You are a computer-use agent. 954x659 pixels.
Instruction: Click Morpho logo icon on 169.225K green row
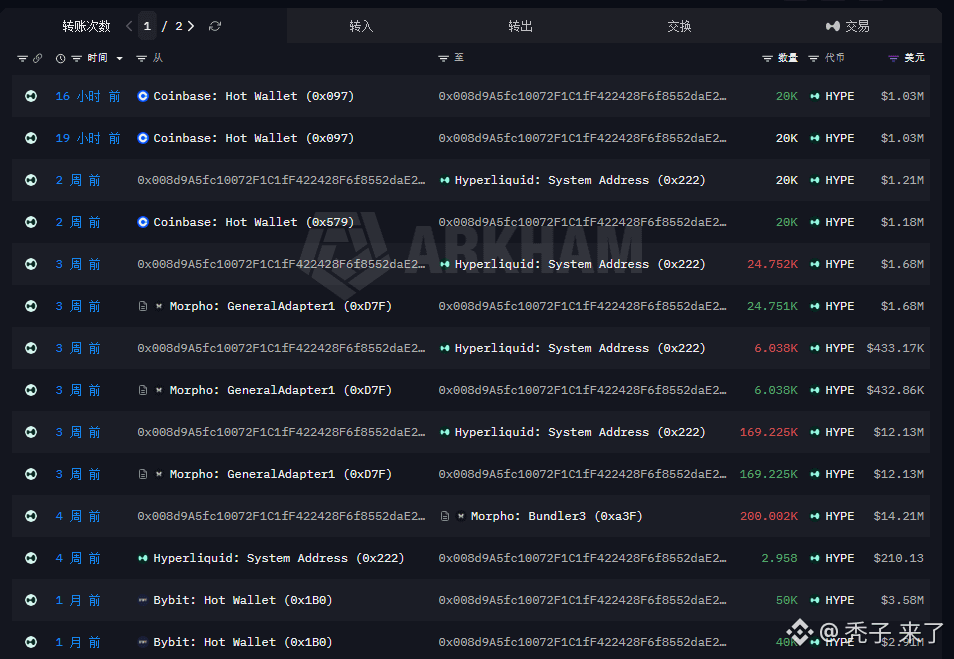159,474
